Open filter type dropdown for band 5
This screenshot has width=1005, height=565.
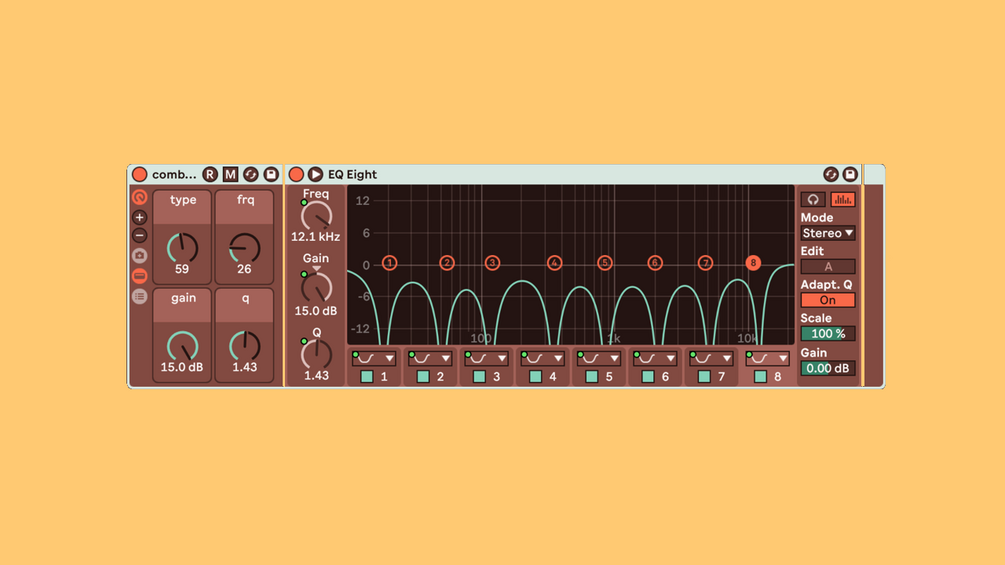pyautogui.click(x=599, y=358)
